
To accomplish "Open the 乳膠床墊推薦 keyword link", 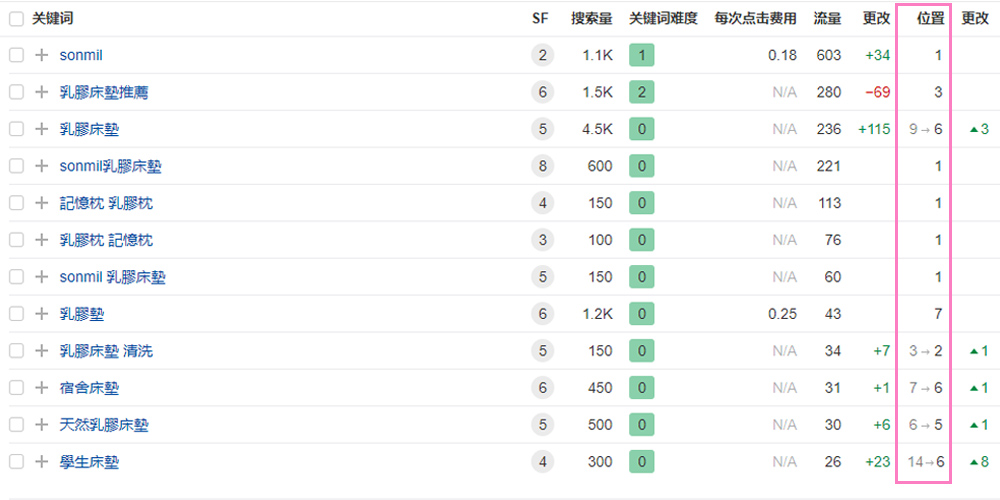I will tap(104, 93).
